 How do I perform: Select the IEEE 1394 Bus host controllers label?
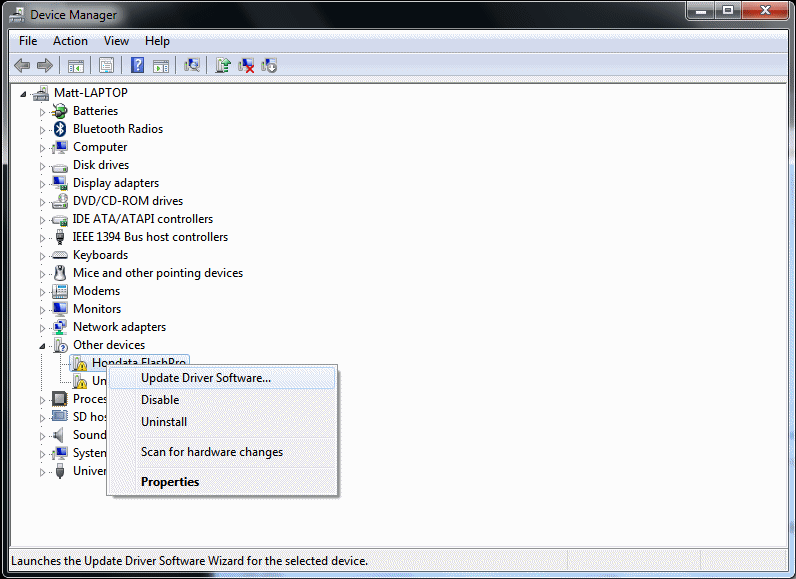tap(150, 237)
